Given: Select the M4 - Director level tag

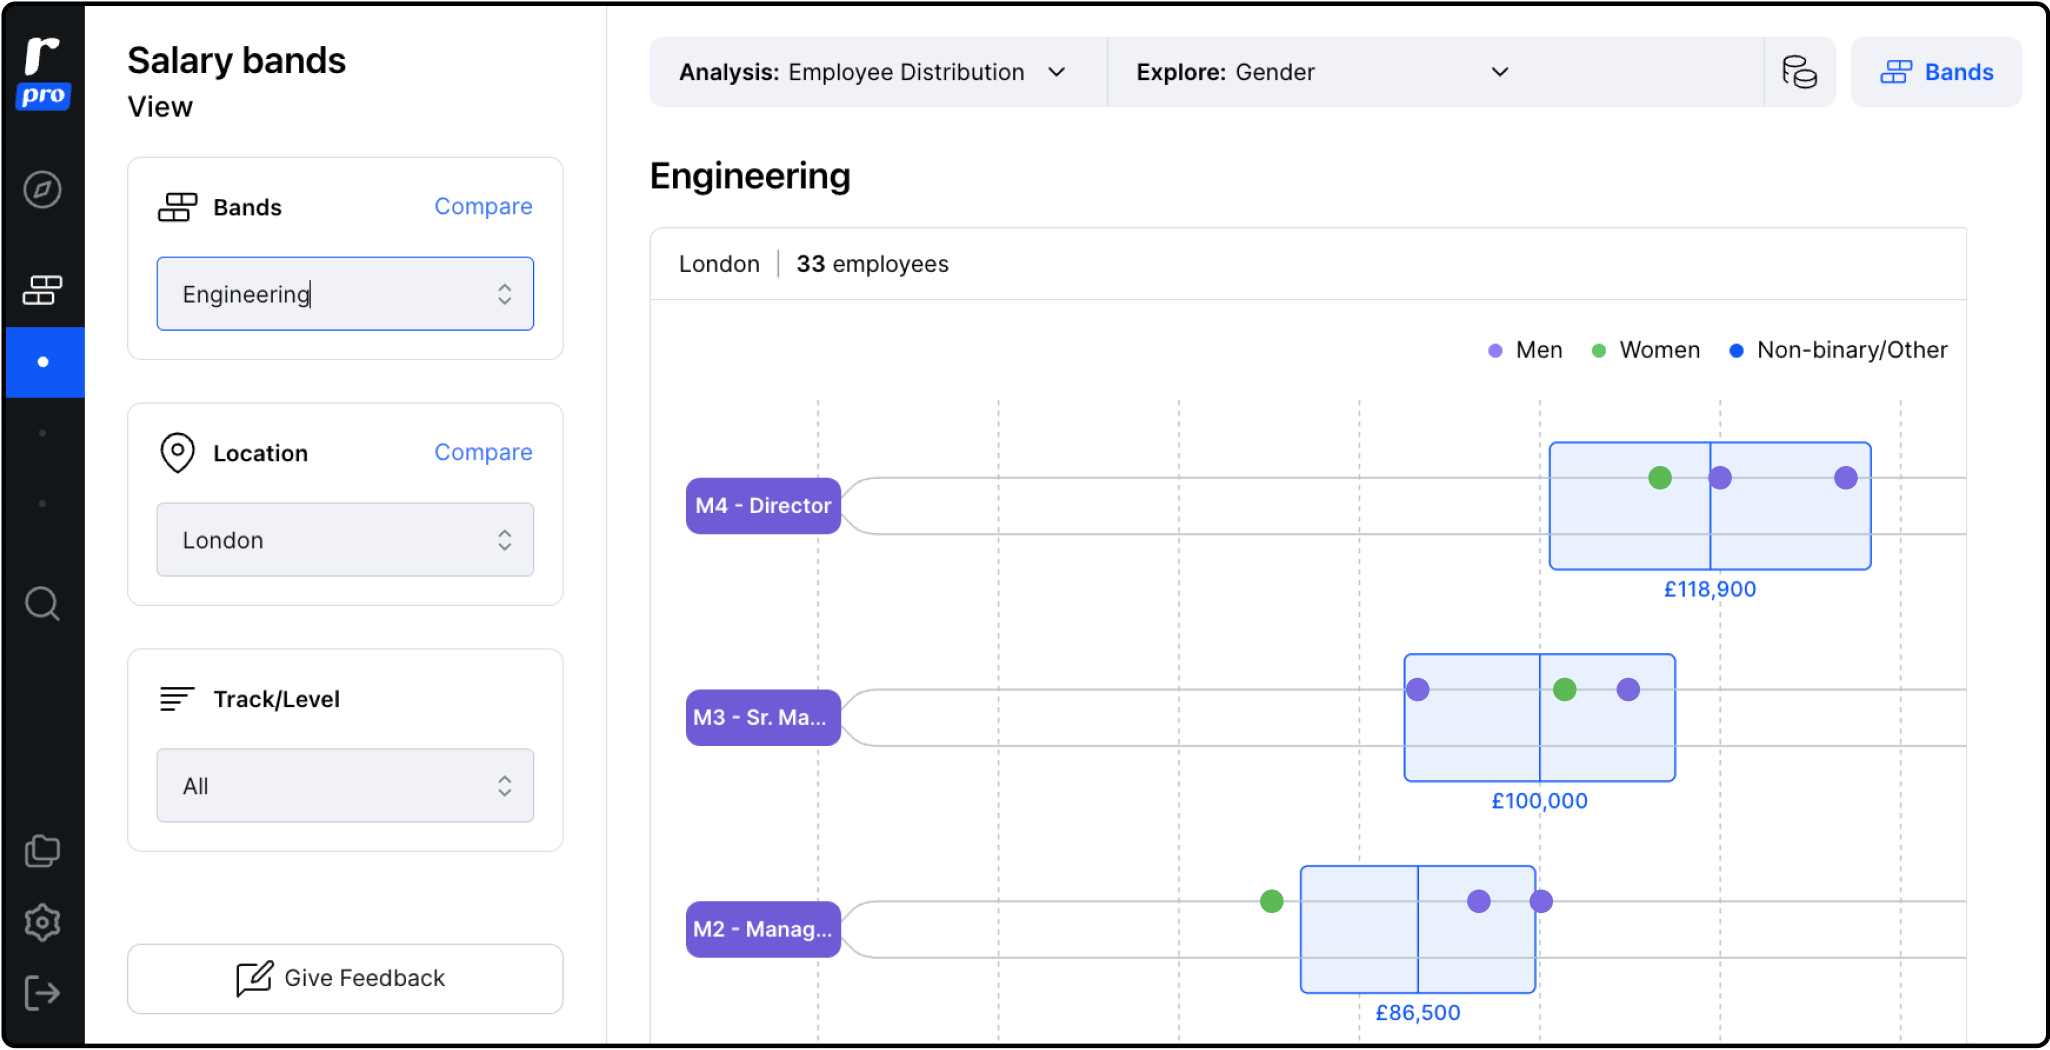Looking at the screenshot, I should click(763, 506).
